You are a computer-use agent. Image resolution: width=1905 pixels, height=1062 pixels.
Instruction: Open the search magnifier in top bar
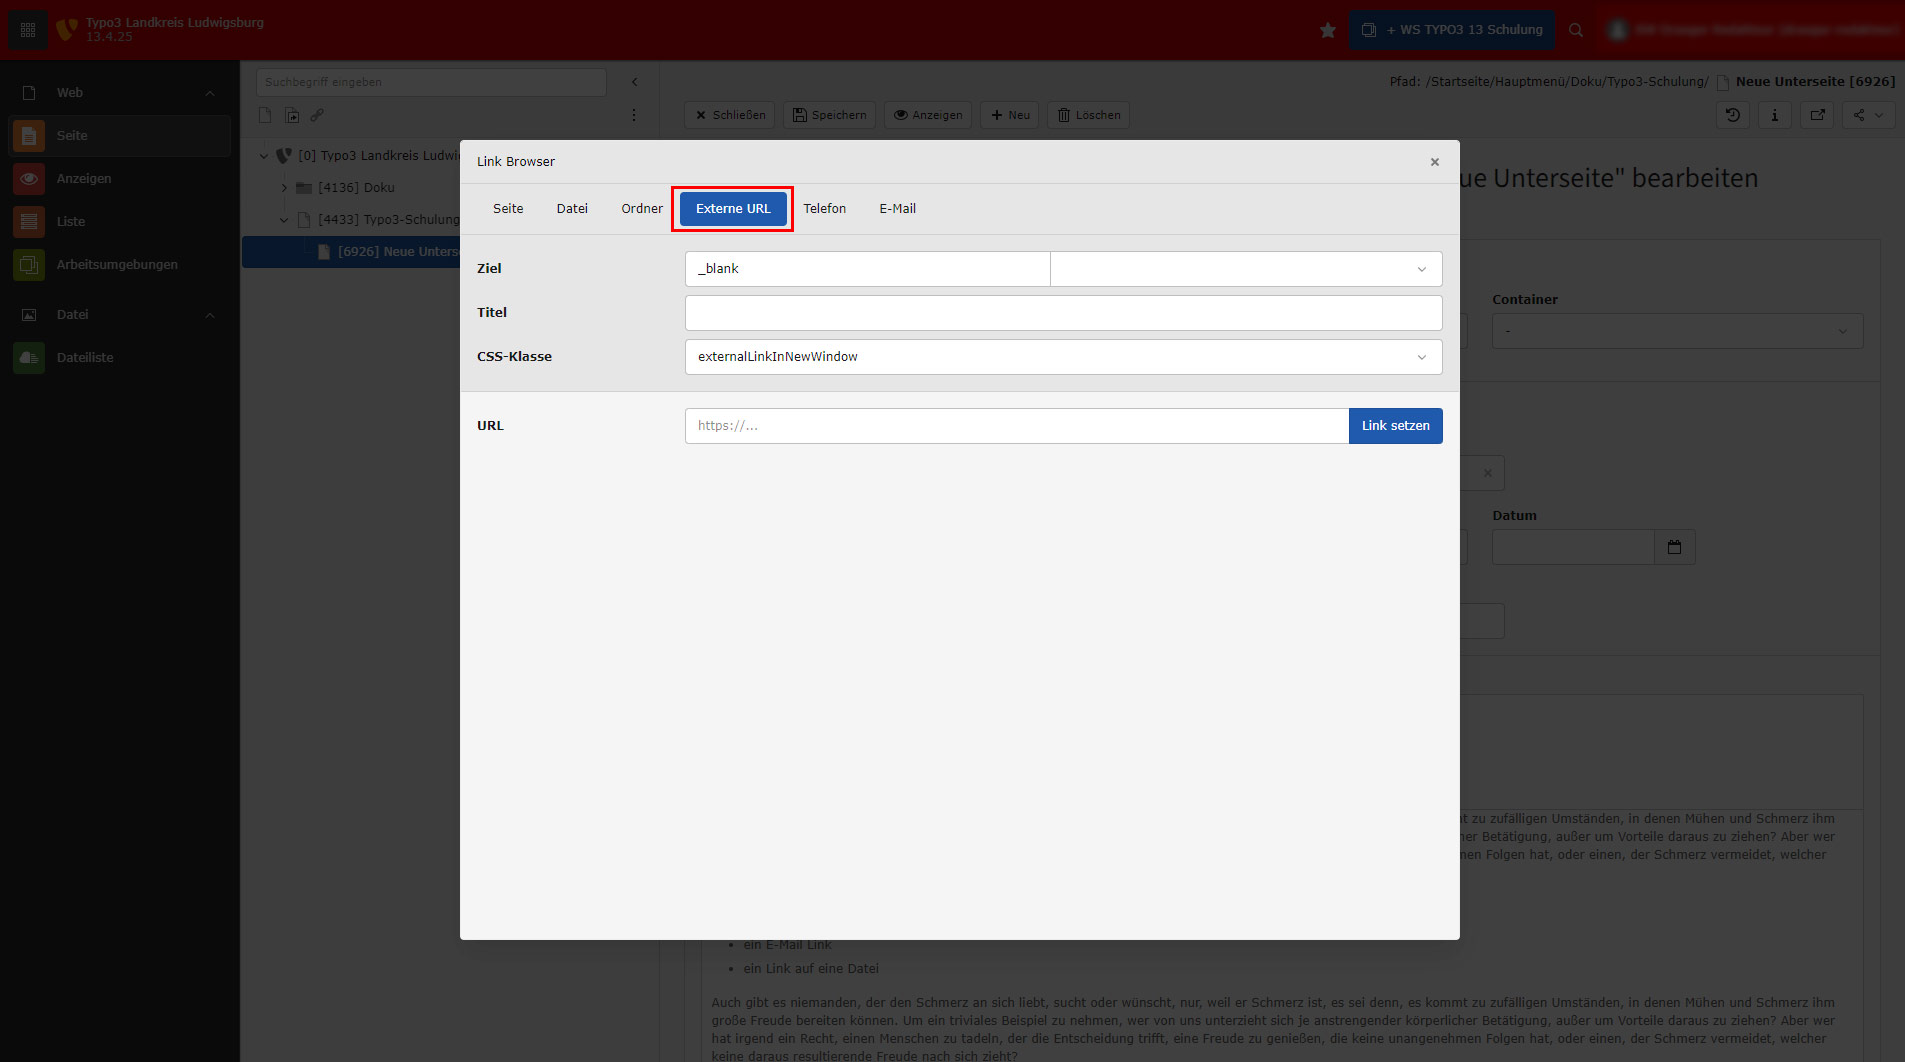pyautogui.click(x=1576, y=30)
